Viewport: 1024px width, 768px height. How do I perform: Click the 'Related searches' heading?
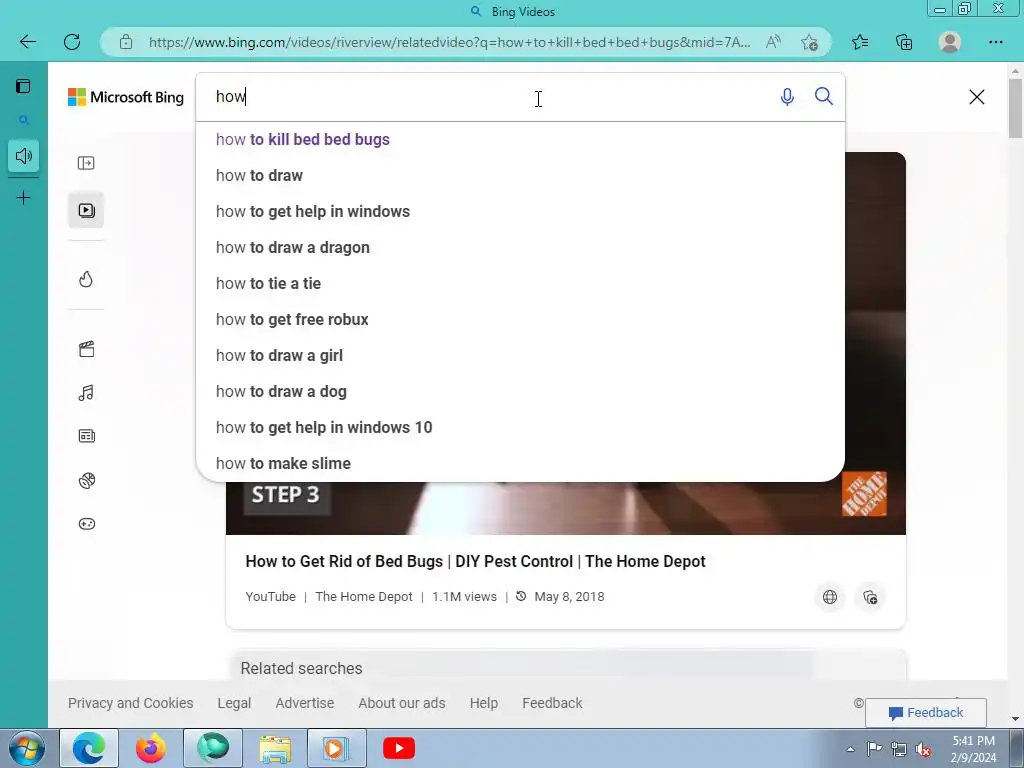301,668
